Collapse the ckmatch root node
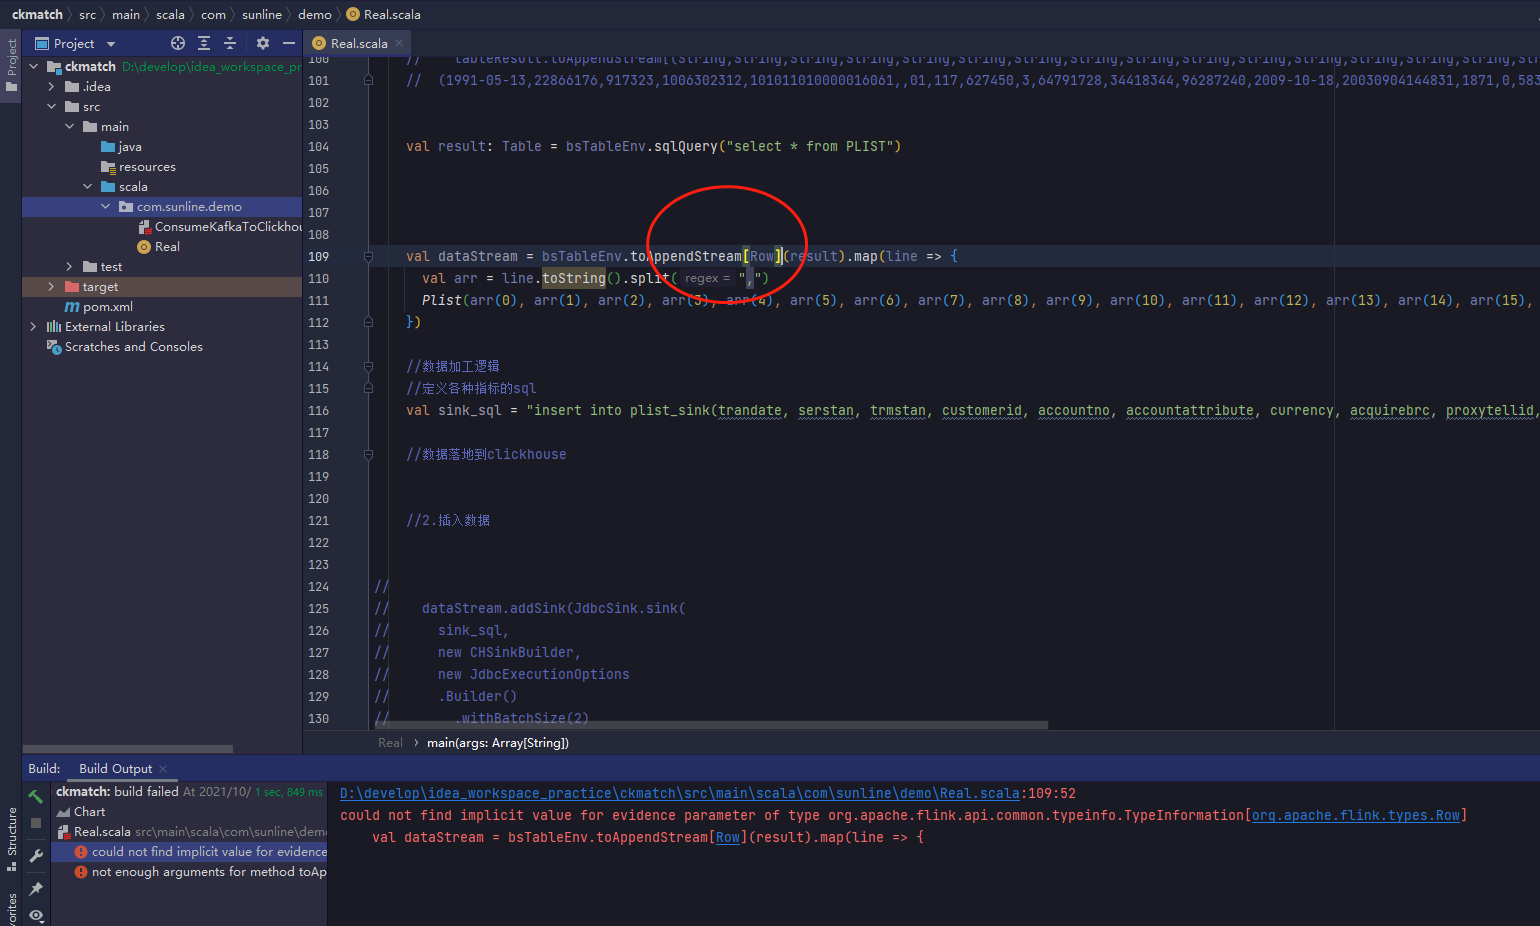 coord(34,67)
